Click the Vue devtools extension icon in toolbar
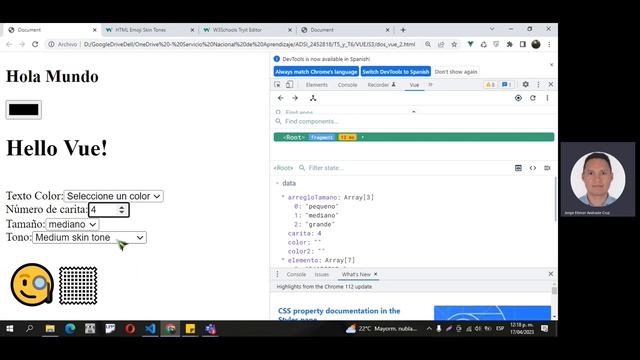 click(471, 44)
